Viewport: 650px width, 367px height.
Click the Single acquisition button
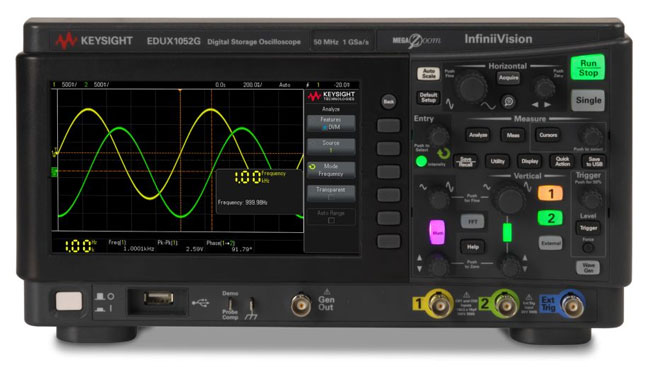click(588, 100)
